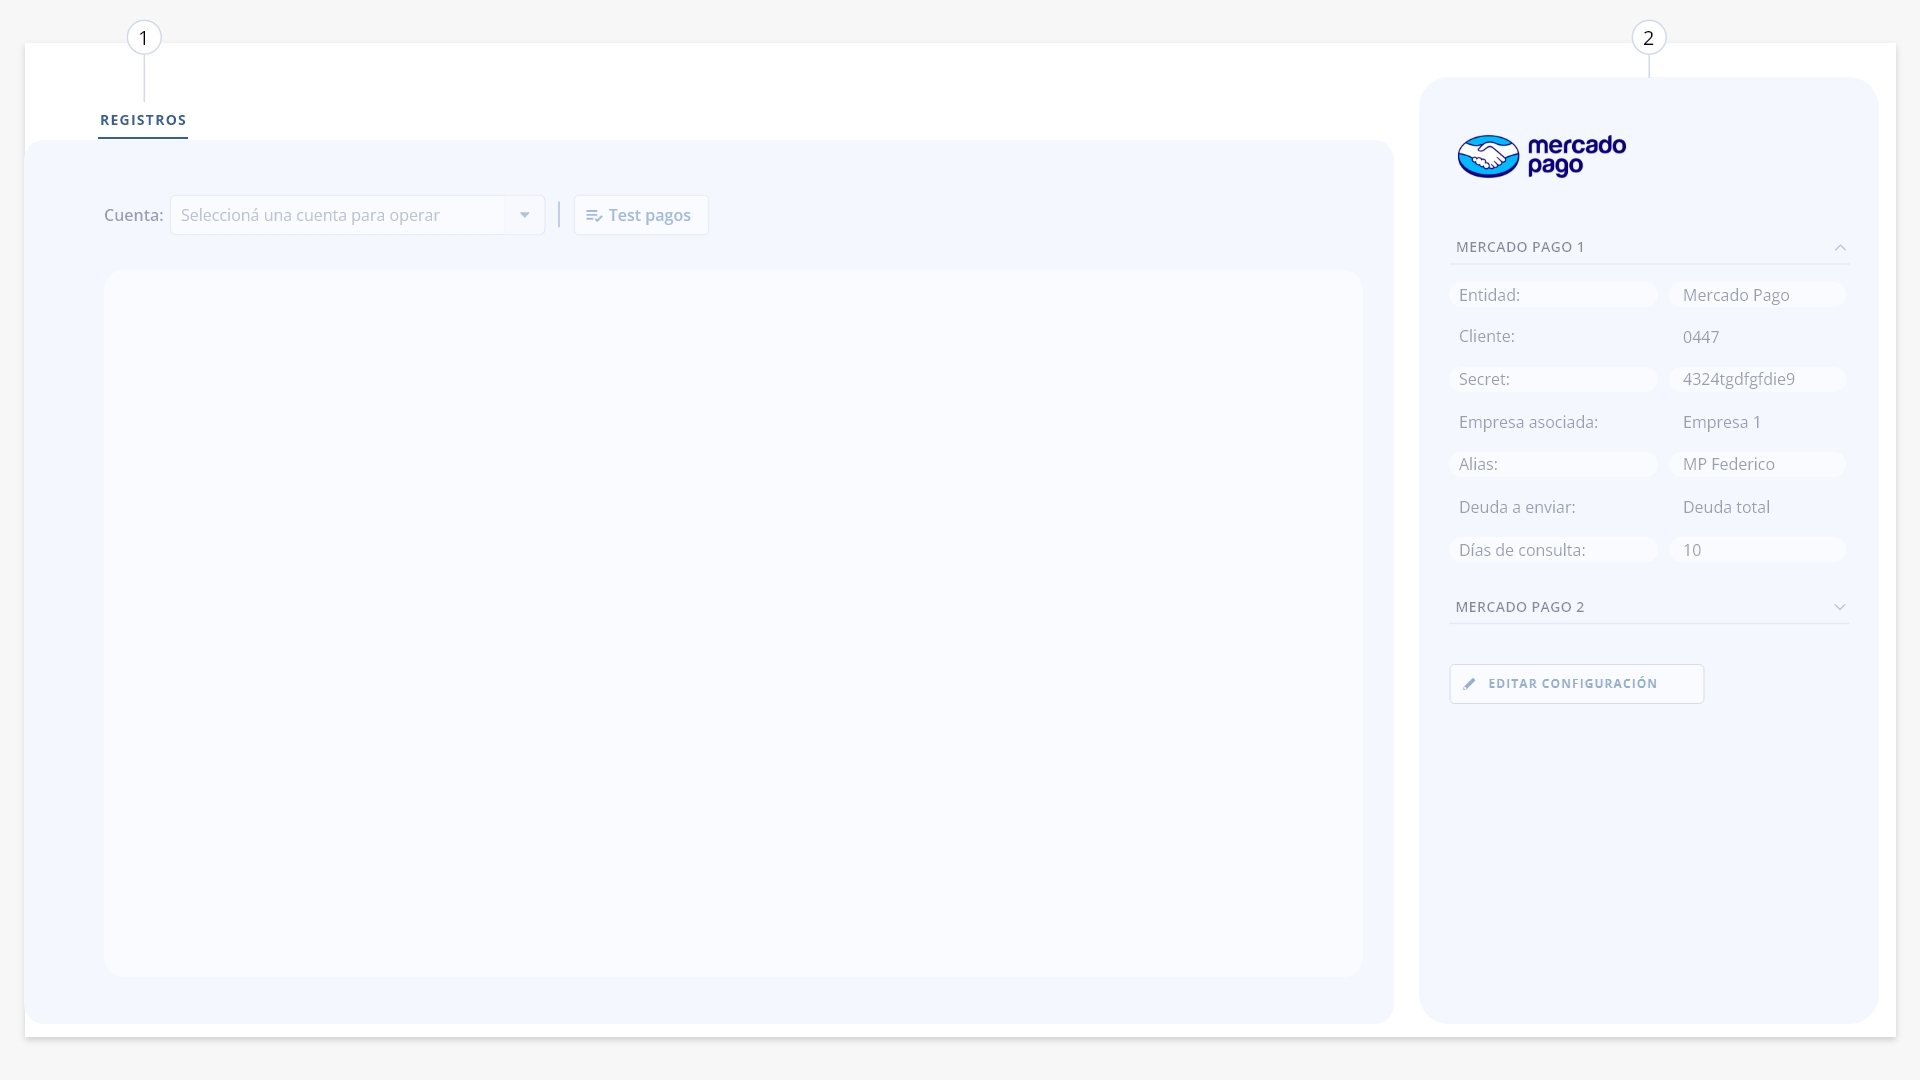Click the Empresa asociada: label
The image size is (1920, 1080).
pyautogui.click(x=1528, y=422)
